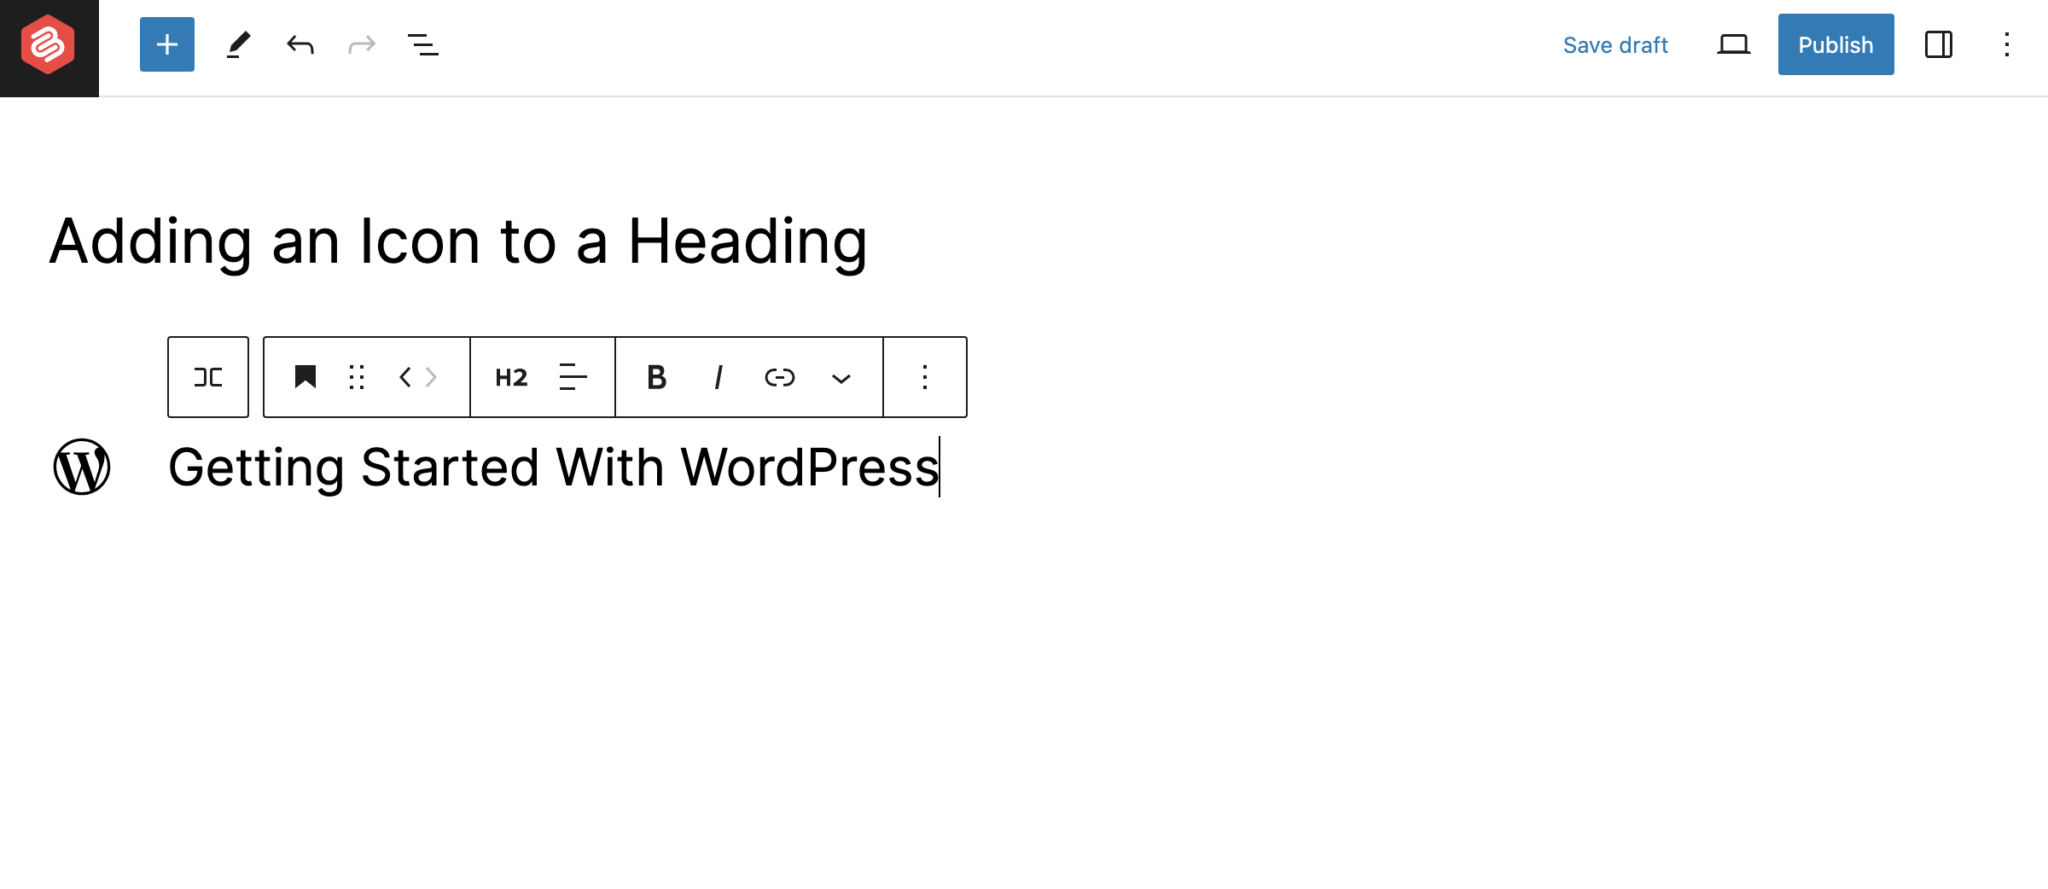The image size is (2048, 889).
Task: Click the blue Publish button
Action: (x=1835, y=44)
